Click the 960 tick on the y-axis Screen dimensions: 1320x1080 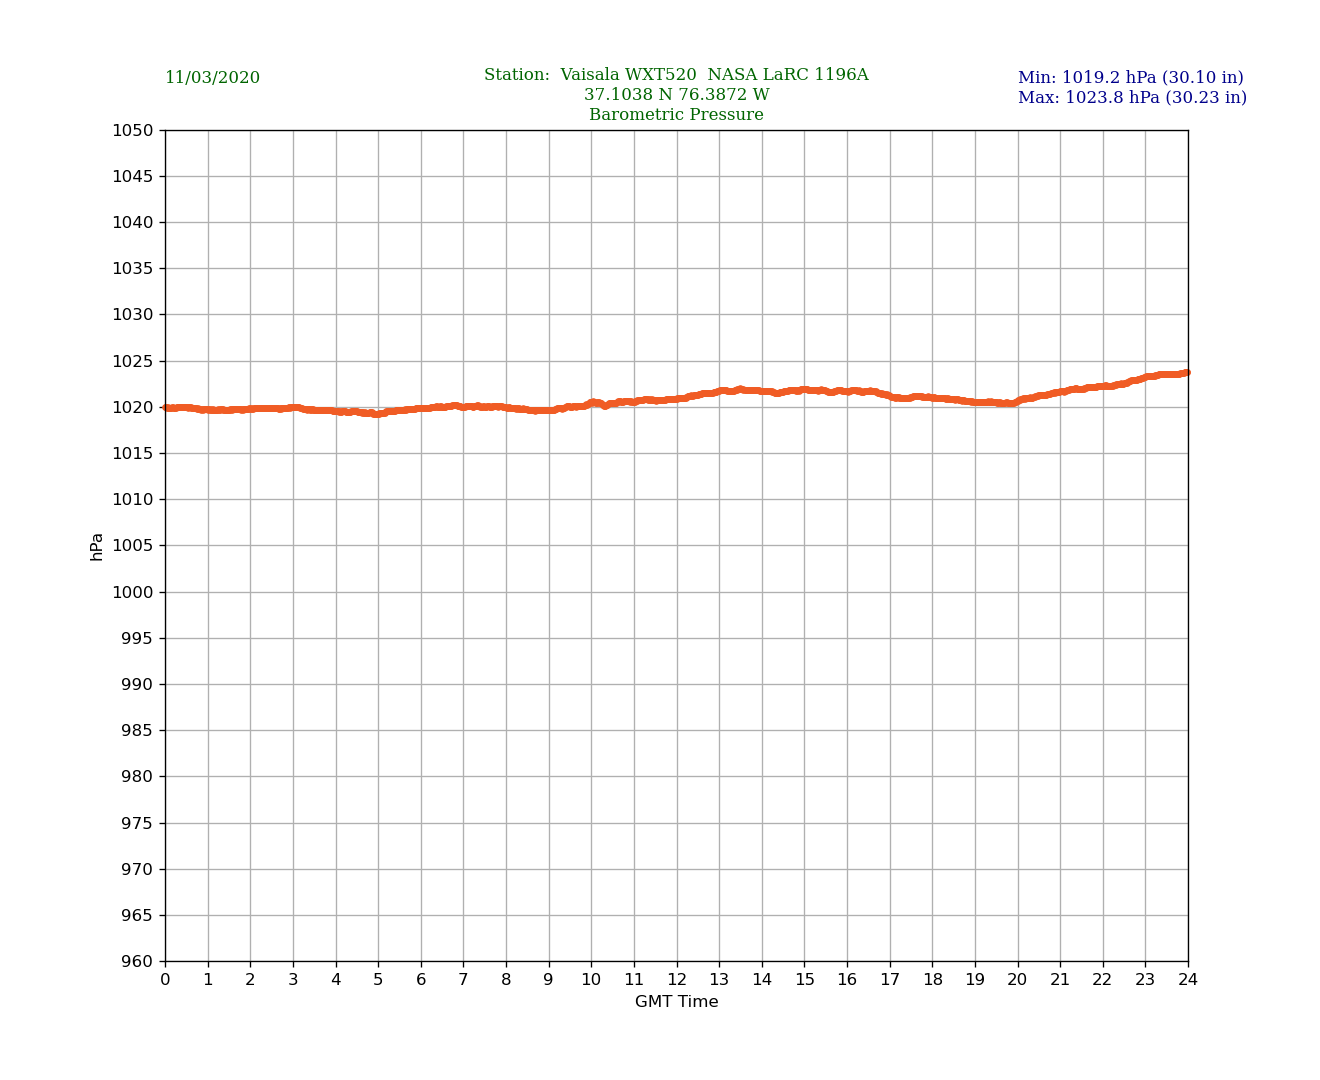(136, 962)
